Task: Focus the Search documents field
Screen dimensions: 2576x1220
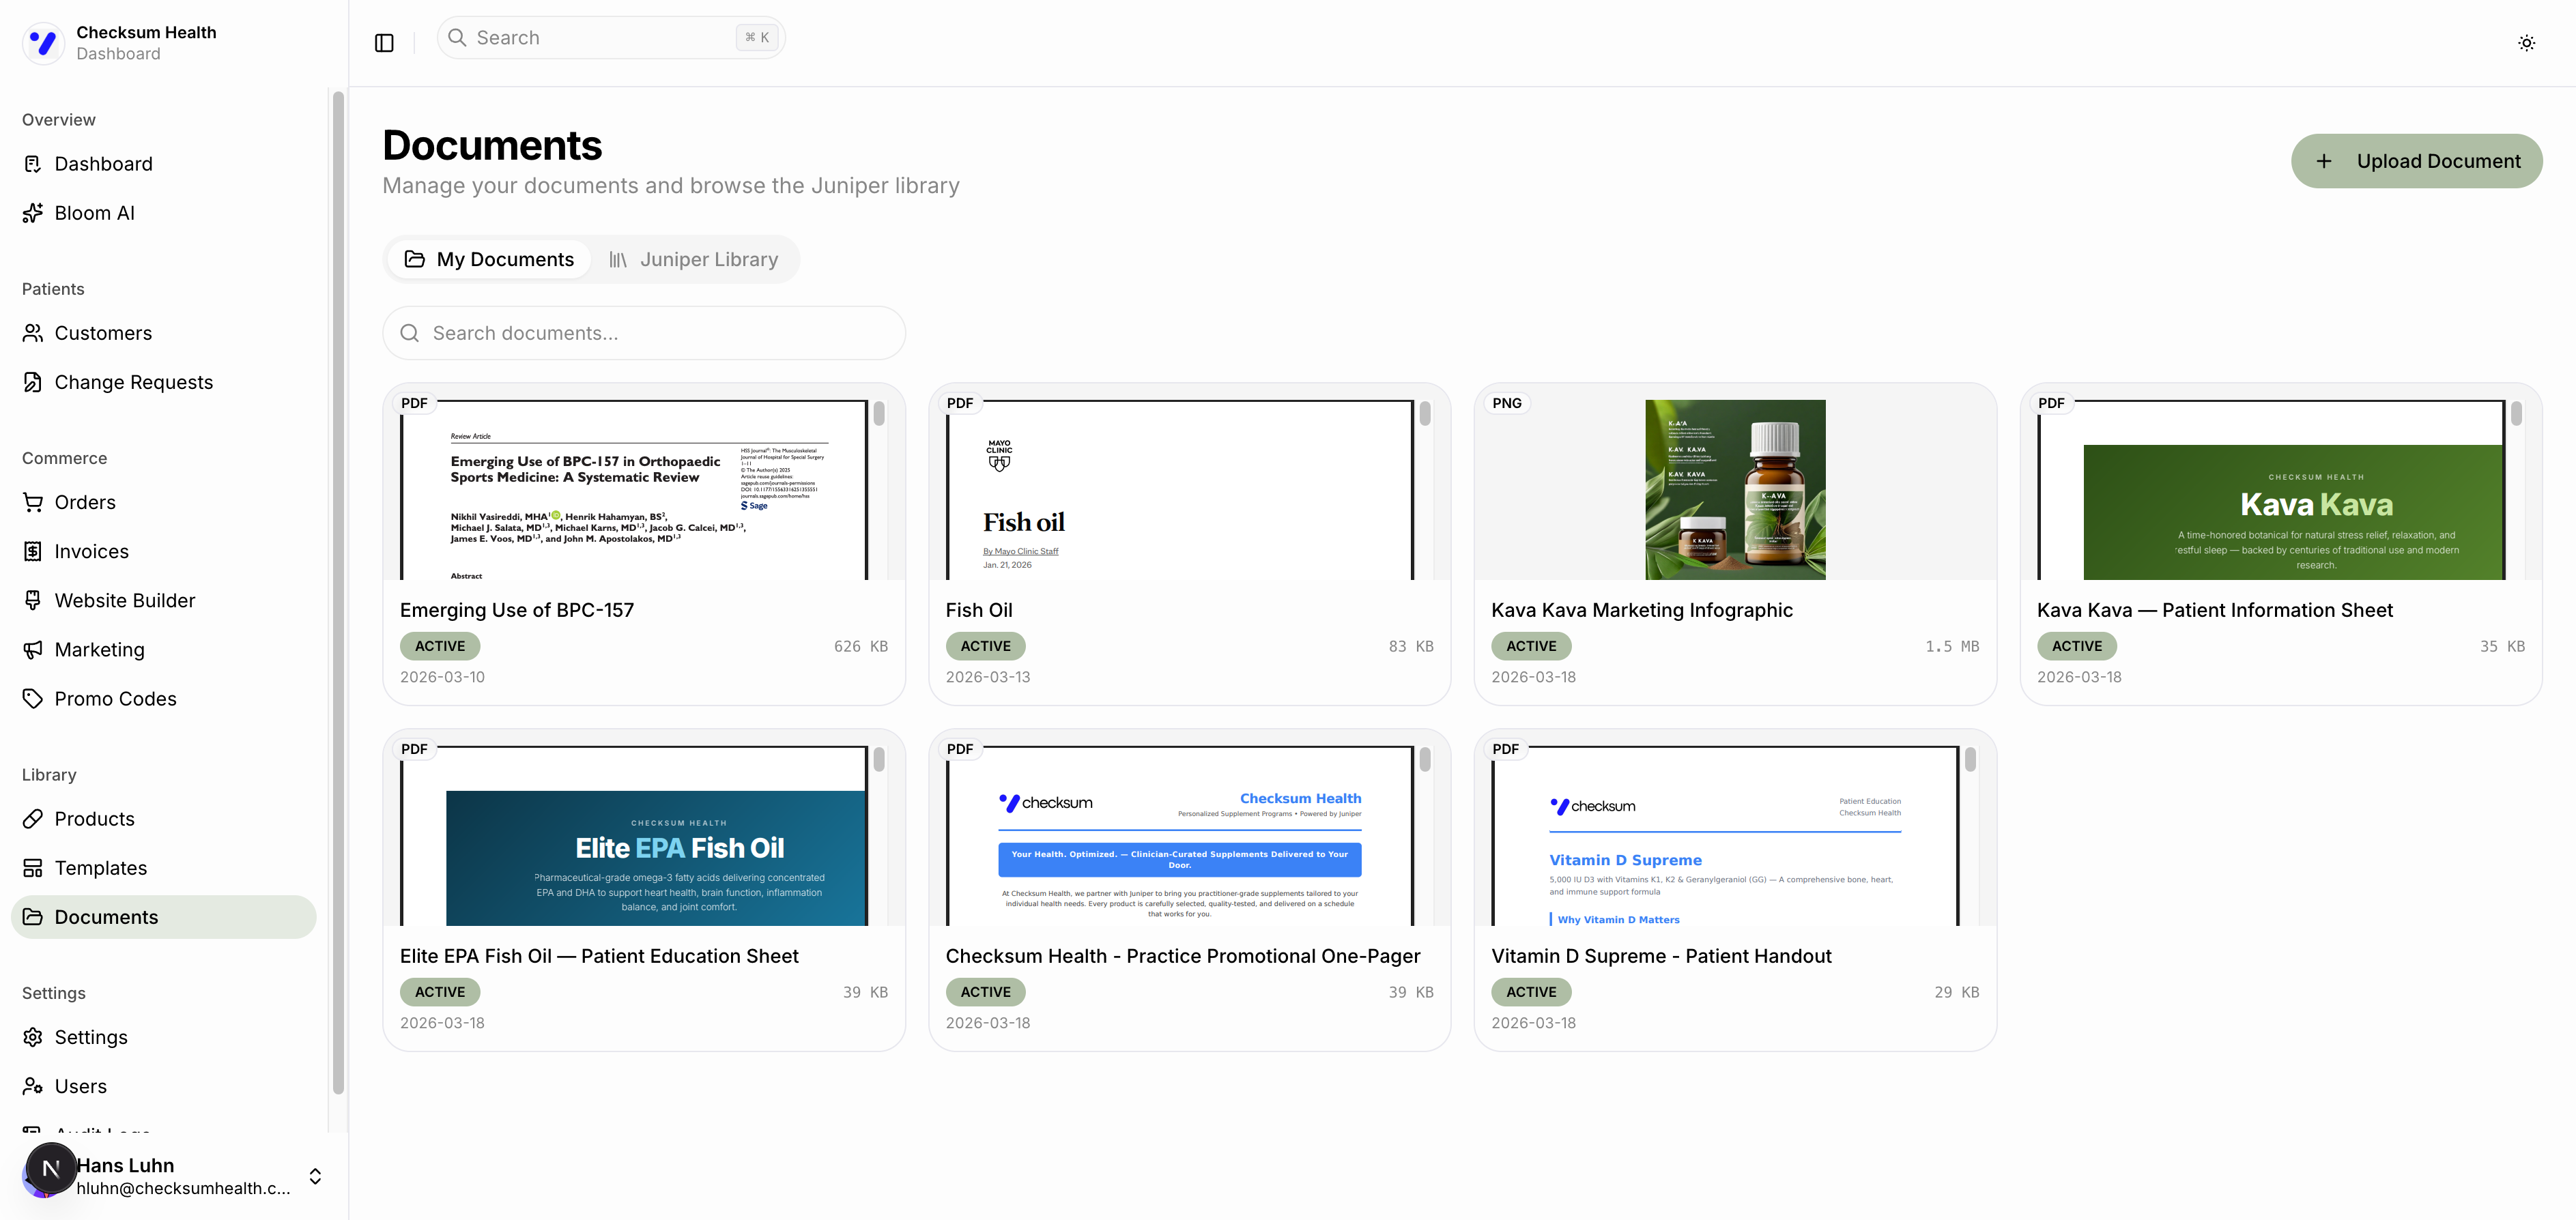Action: click(x=644, y=333)
